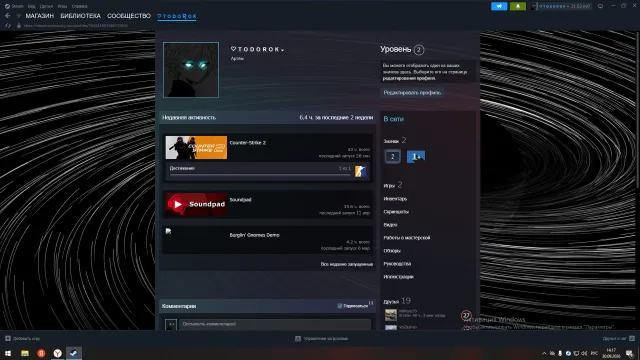Open Работы в мастерской link
Viewport: 640px width, 360px height.
[x=407, y=238]
